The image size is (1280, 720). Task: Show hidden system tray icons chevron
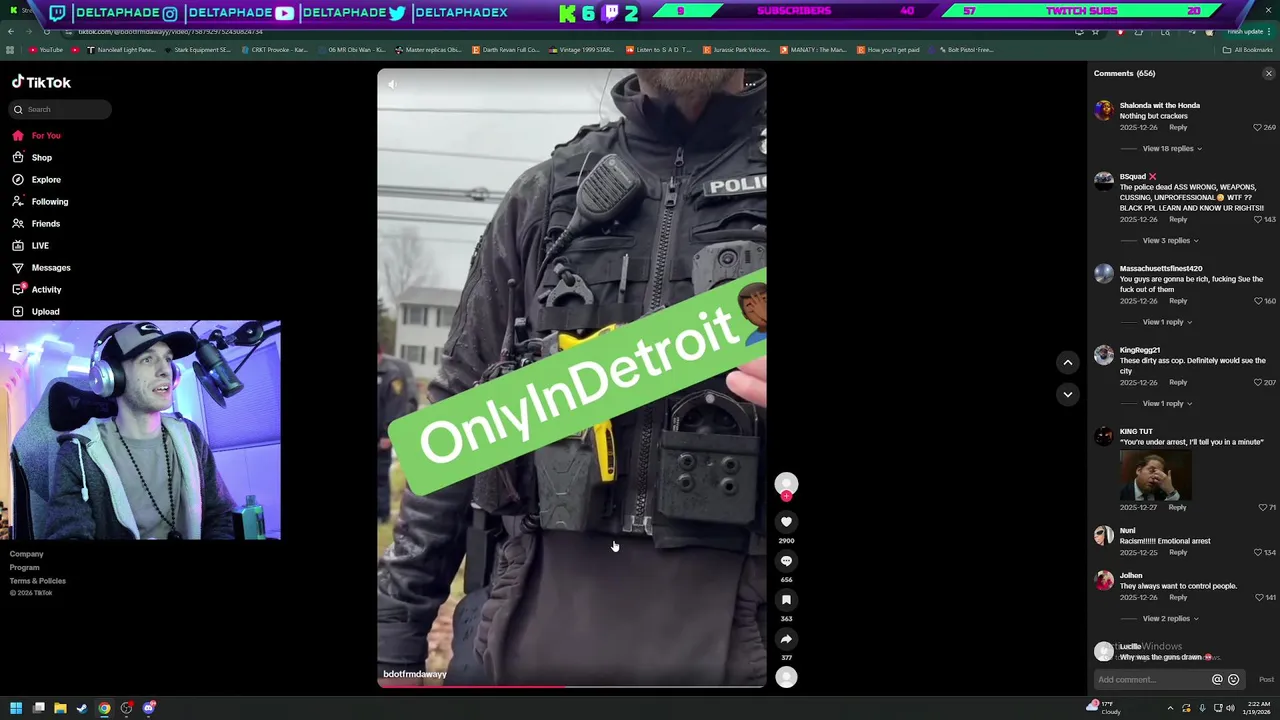[x=1170, y=708]
